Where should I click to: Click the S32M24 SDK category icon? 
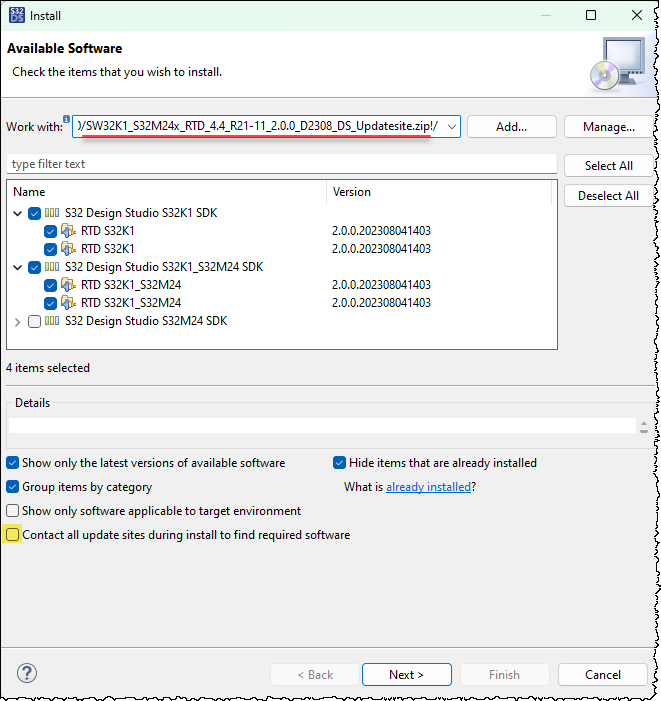coord(52,321)
